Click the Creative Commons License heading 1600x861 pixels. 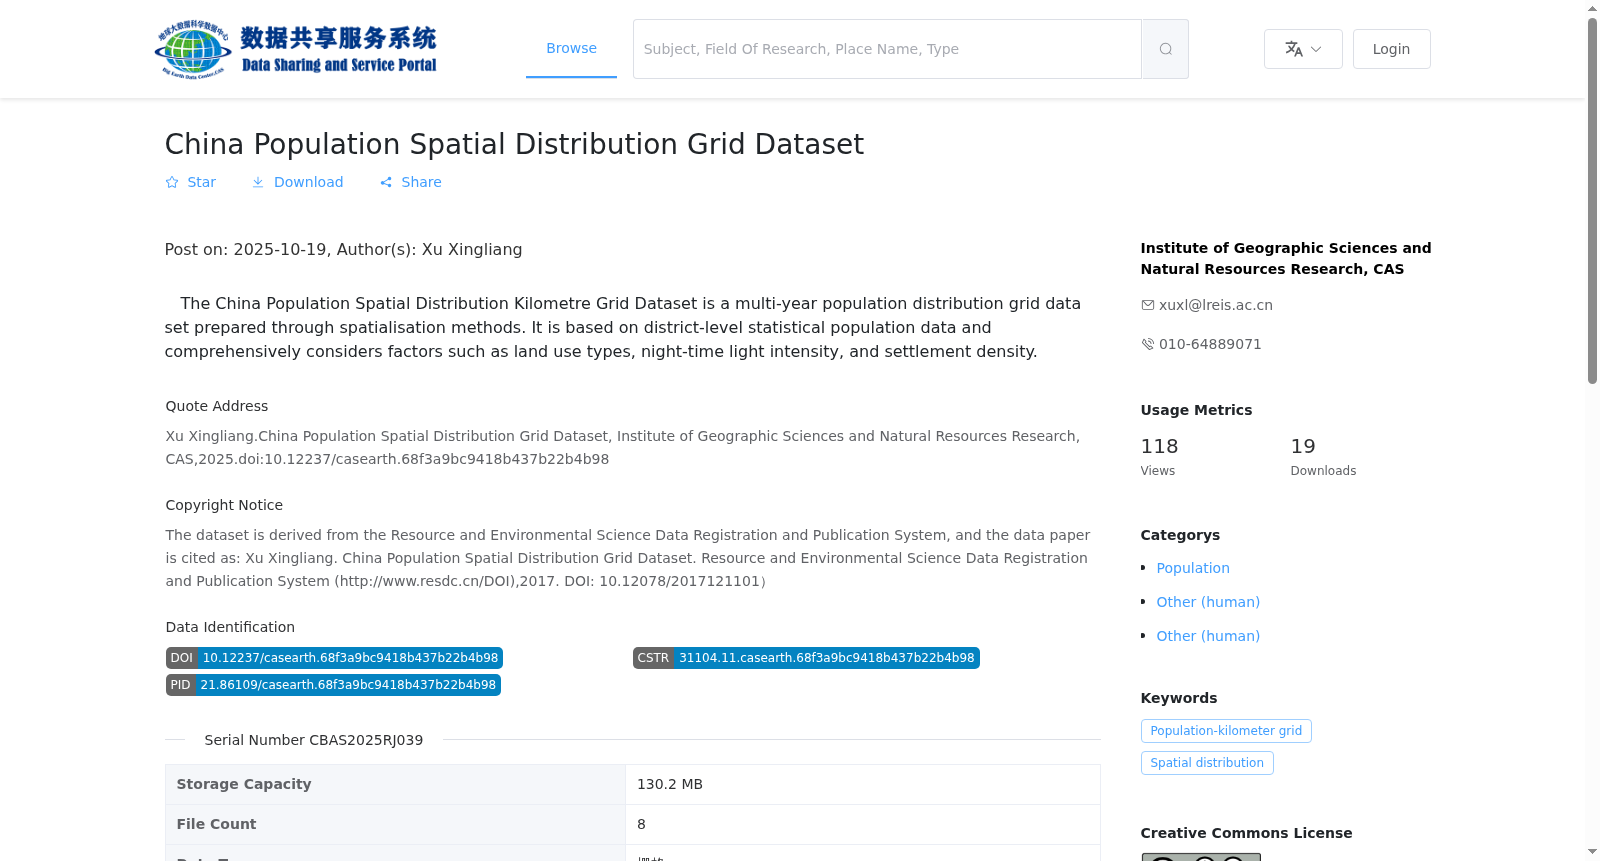[1246, 833]
